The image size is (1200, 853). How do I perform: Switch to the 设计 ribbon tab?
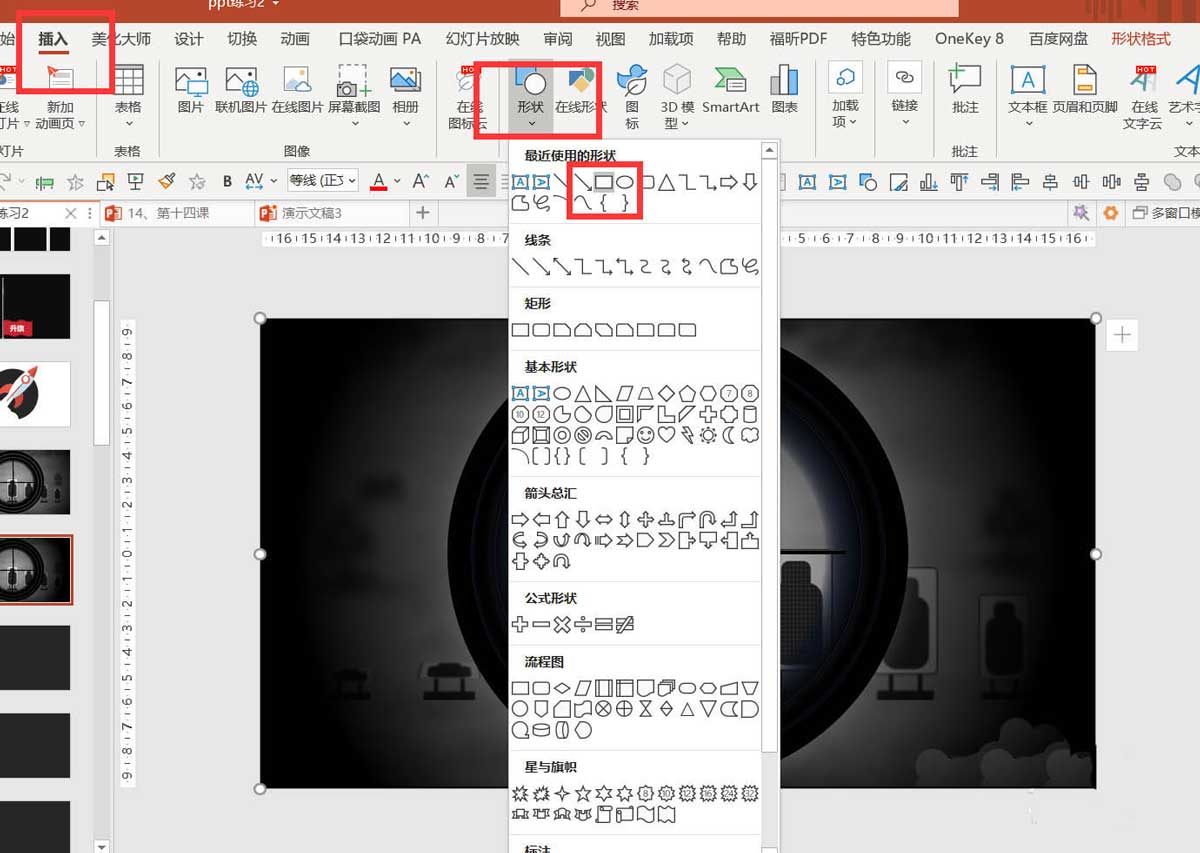pos(189,39)
